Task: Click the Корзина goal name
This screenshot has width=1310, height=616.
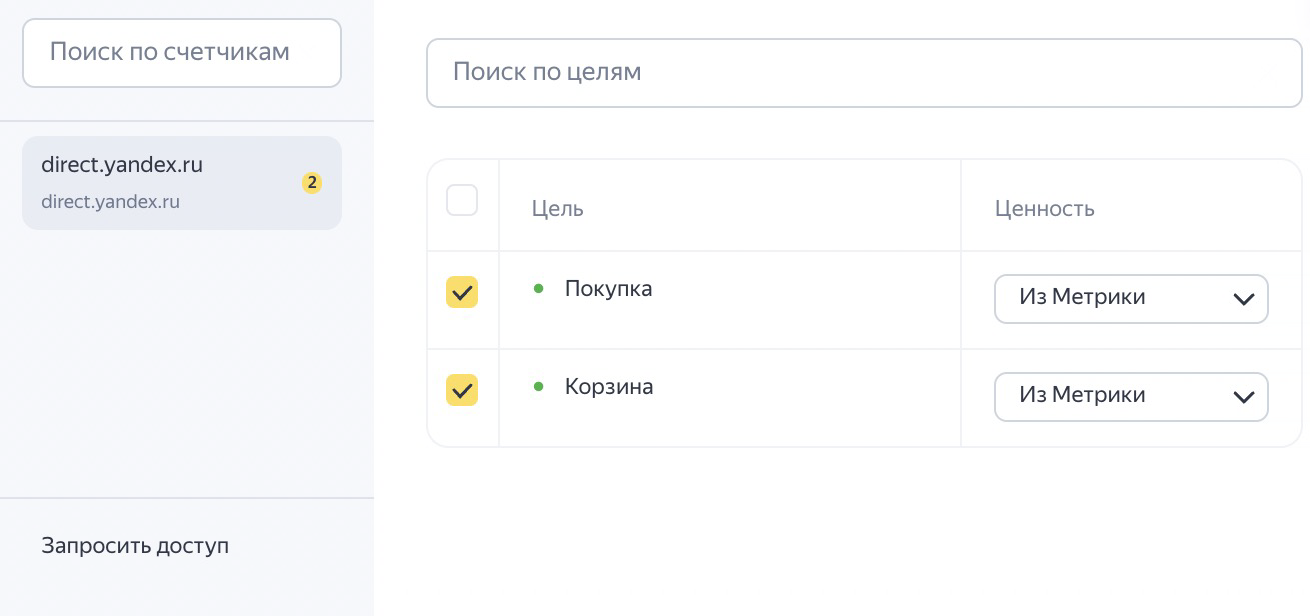Action: [x=609, y=387]
